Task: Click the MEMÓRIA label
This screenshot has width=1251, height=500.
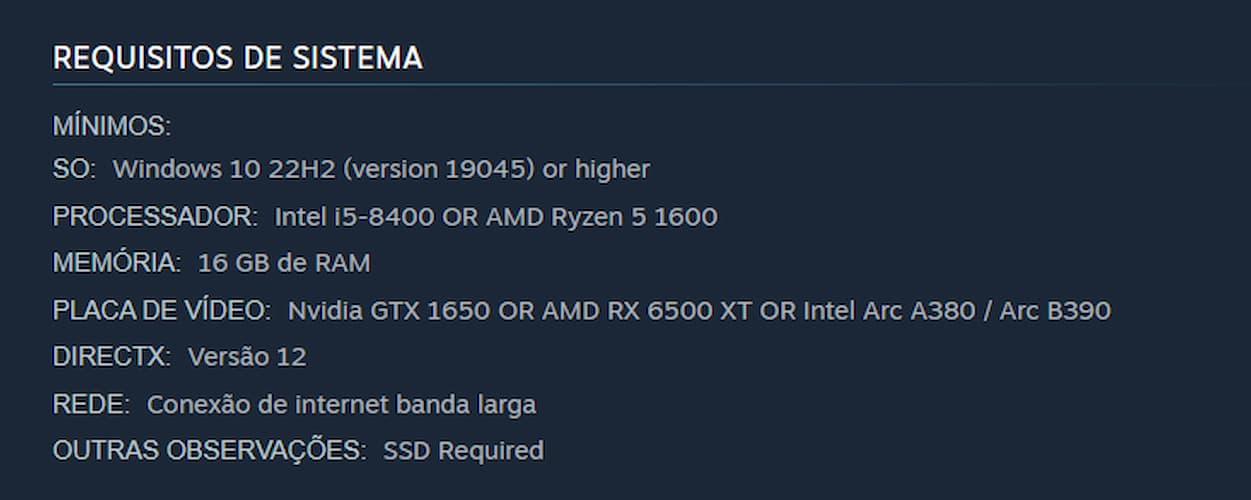Action: pos(116,264)
